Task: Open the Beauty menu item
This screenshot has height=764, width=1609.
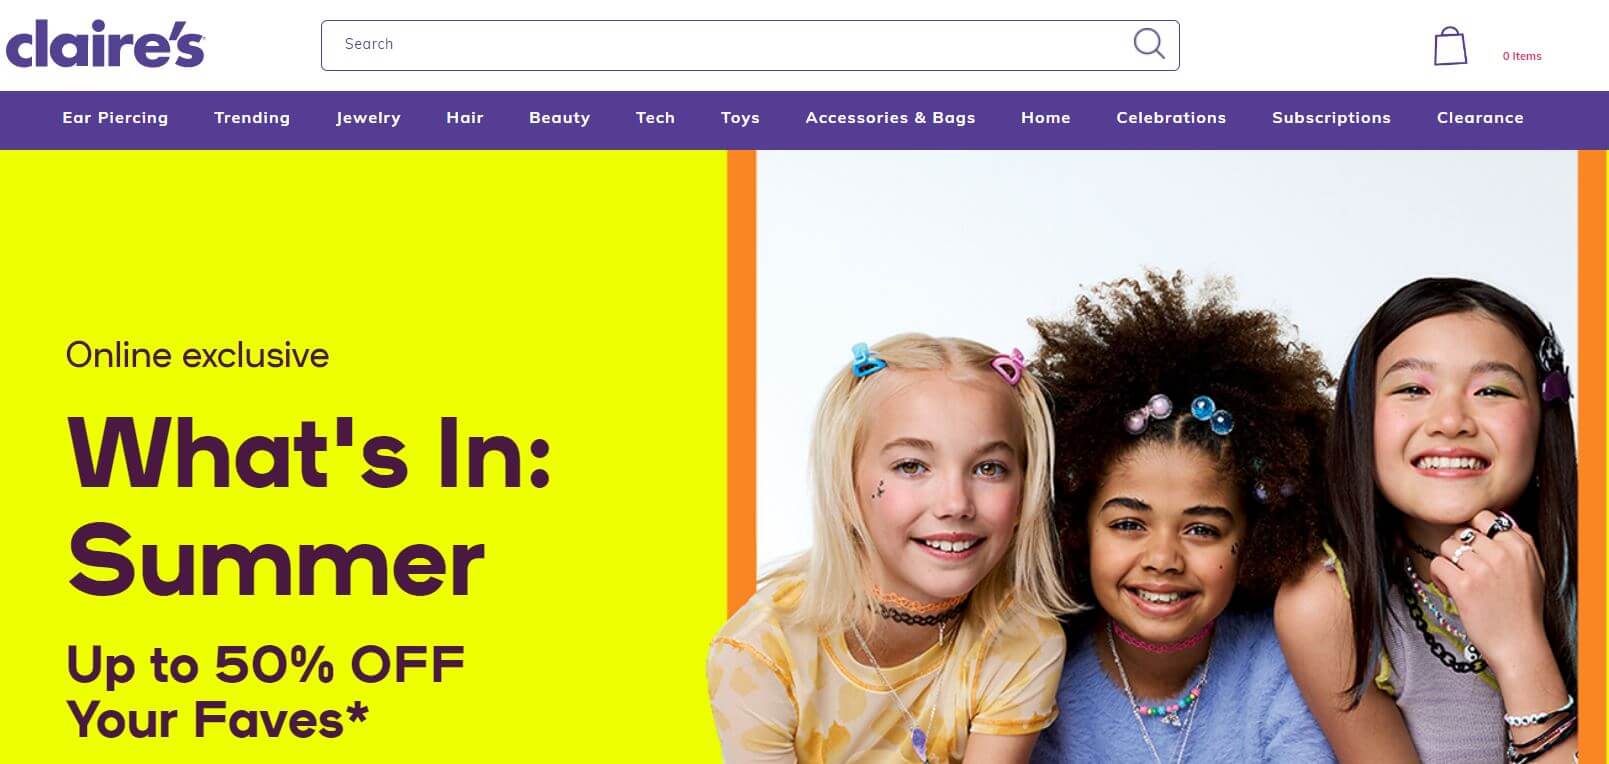Action: (560, 118)
